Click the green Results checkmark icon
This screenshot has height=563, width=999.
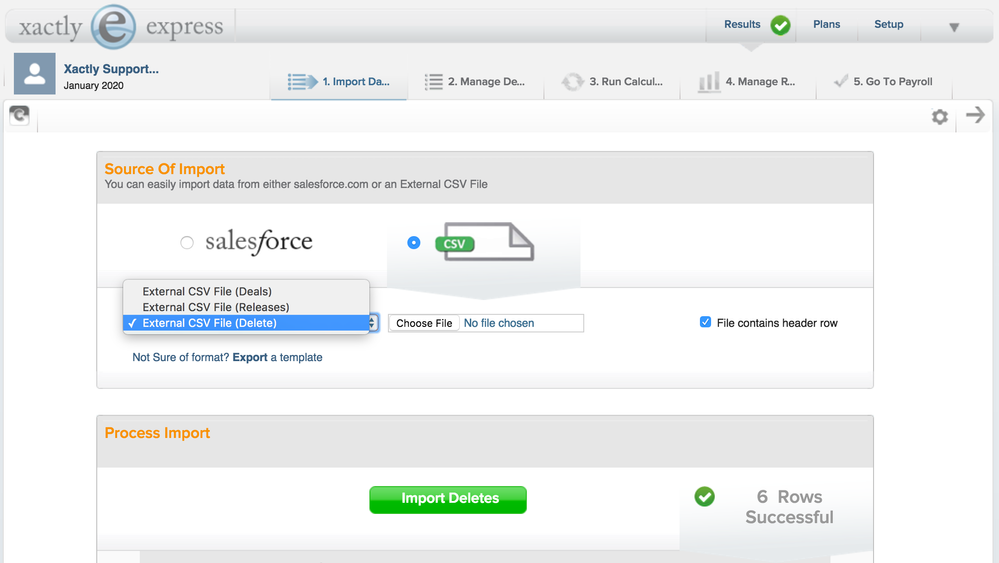tap(780, 25)
